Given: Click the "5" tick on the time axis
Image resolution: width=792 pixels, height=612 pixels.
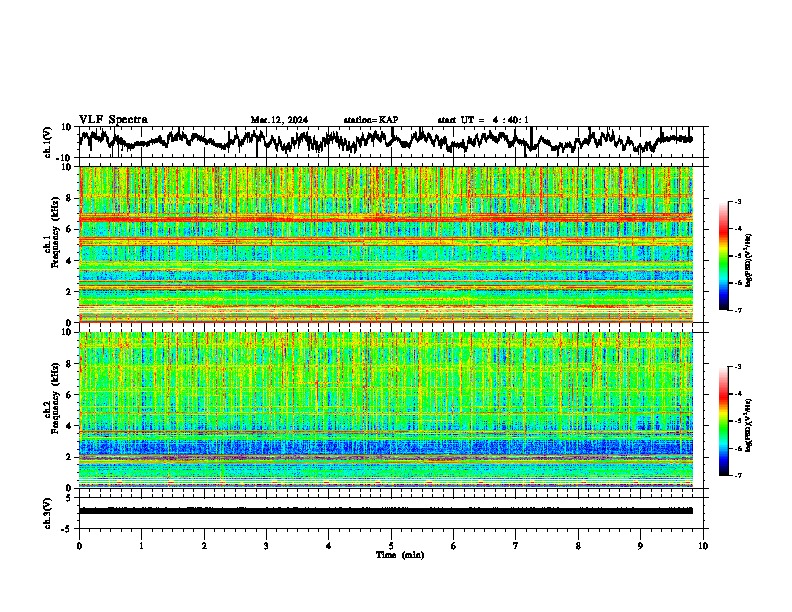Looking at the screenshot, I should [391, 546].
